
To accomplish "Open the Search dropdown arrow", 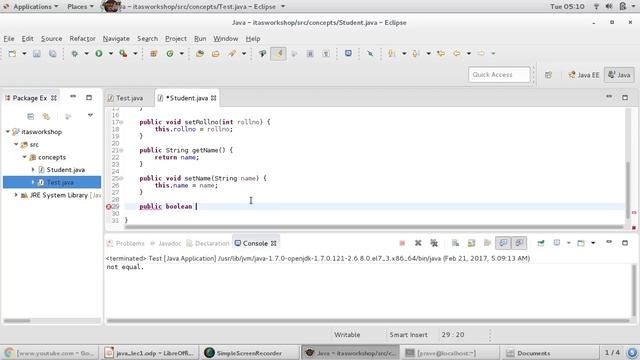I will (x=244, y=53).
